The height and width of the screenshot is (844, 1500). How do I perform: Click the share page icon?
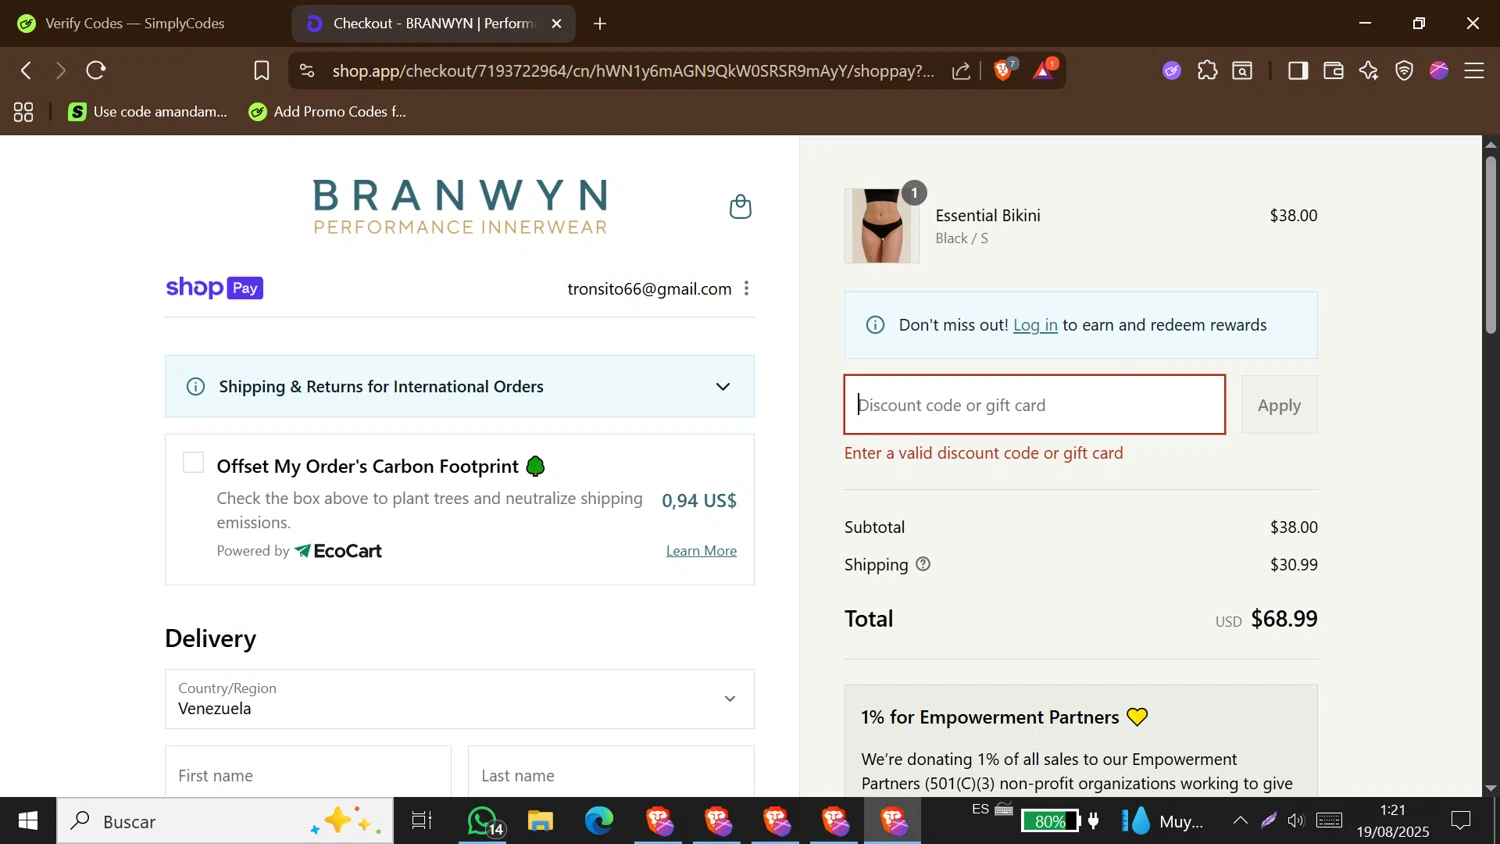(961, 71)
